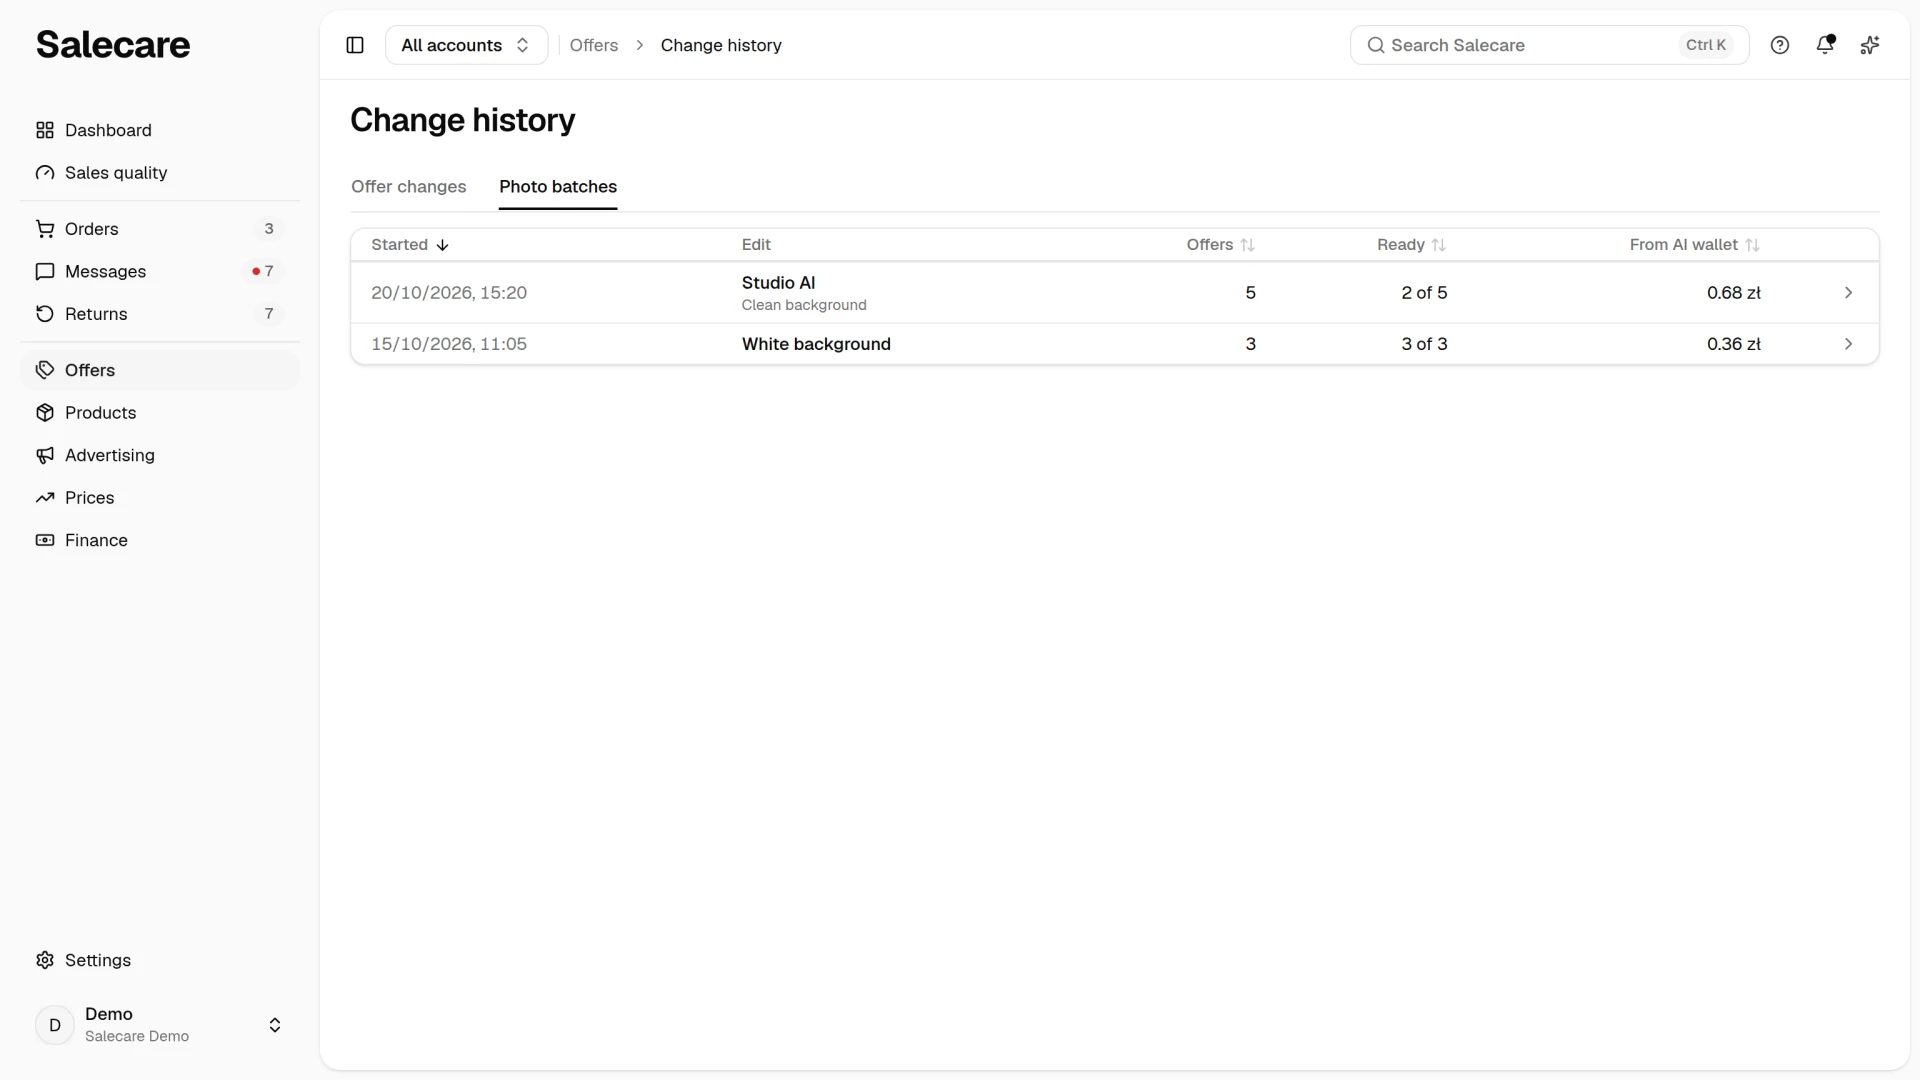Sort by Ready column
Screen dimensions: 1920x1080
pyautogui.click(x=1411, y=245)
